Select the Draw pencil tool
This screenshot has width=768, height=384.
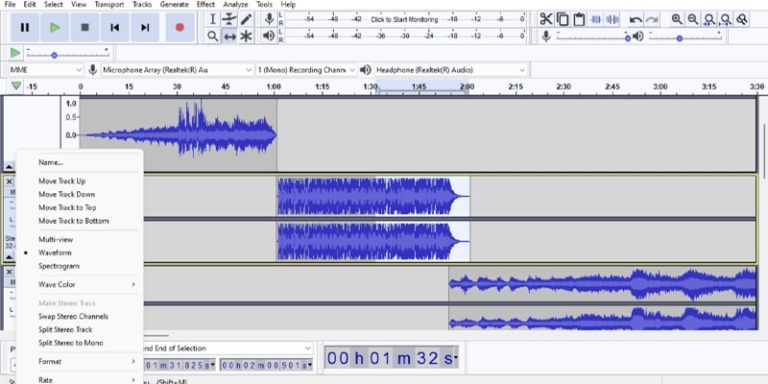(246, 19)
